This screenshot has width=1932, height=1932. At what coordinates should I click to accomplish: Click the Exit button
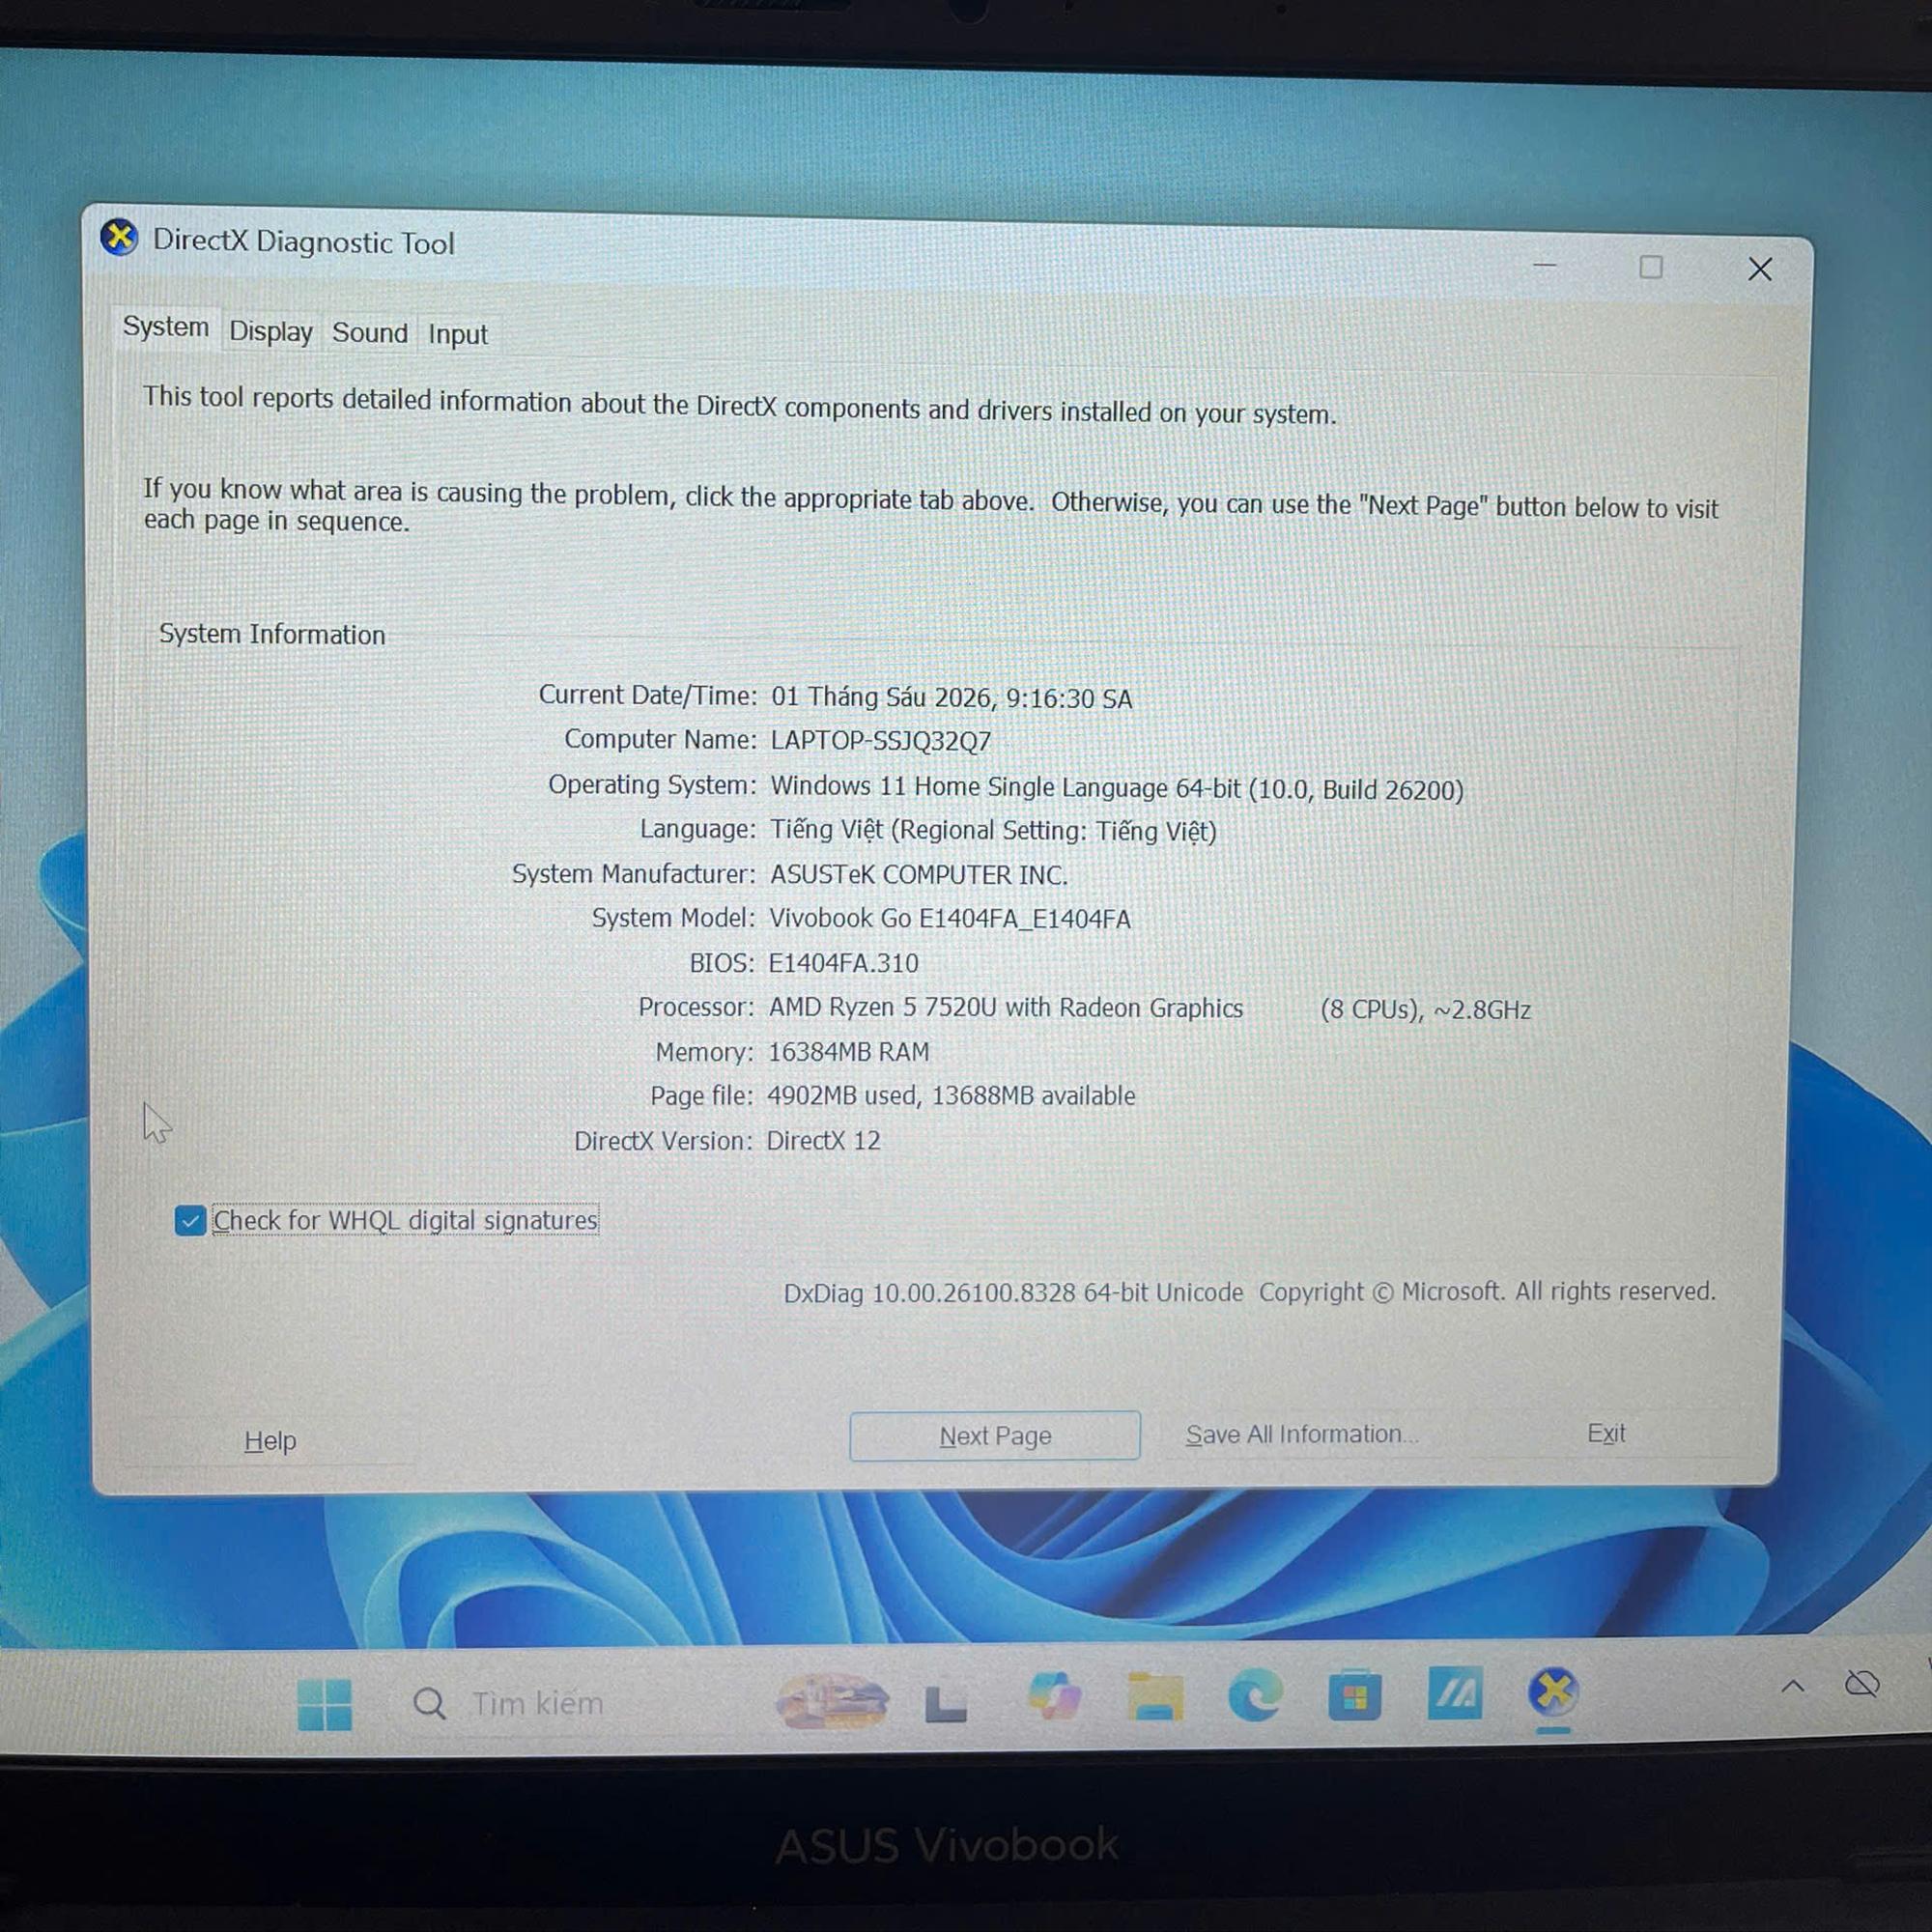click(x=1606, y=1433)
